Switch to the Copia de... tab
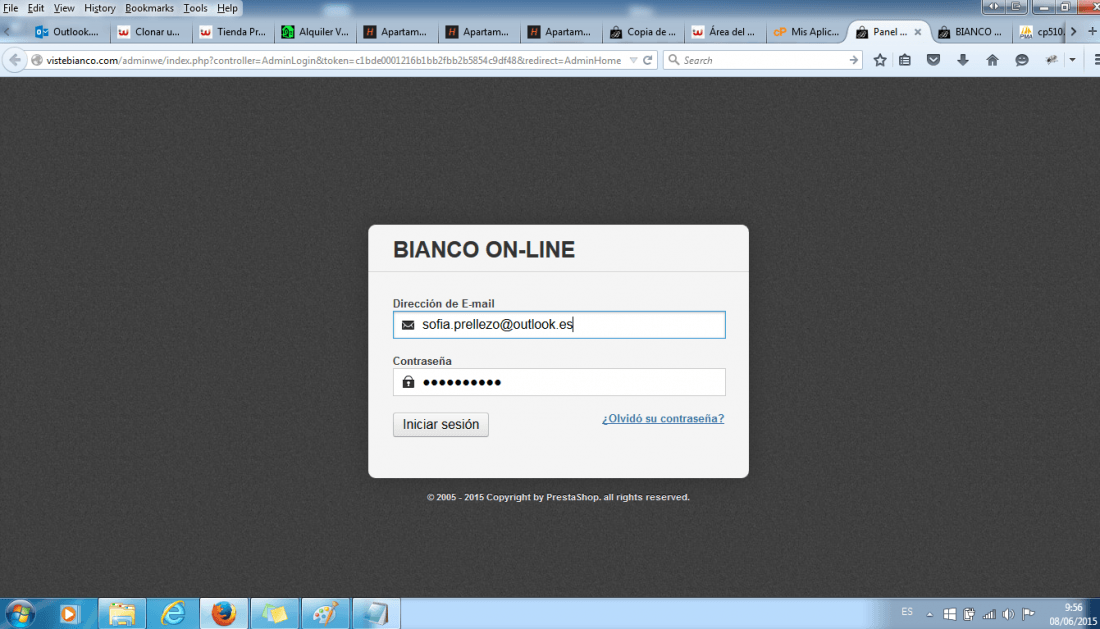 (643, 32)
